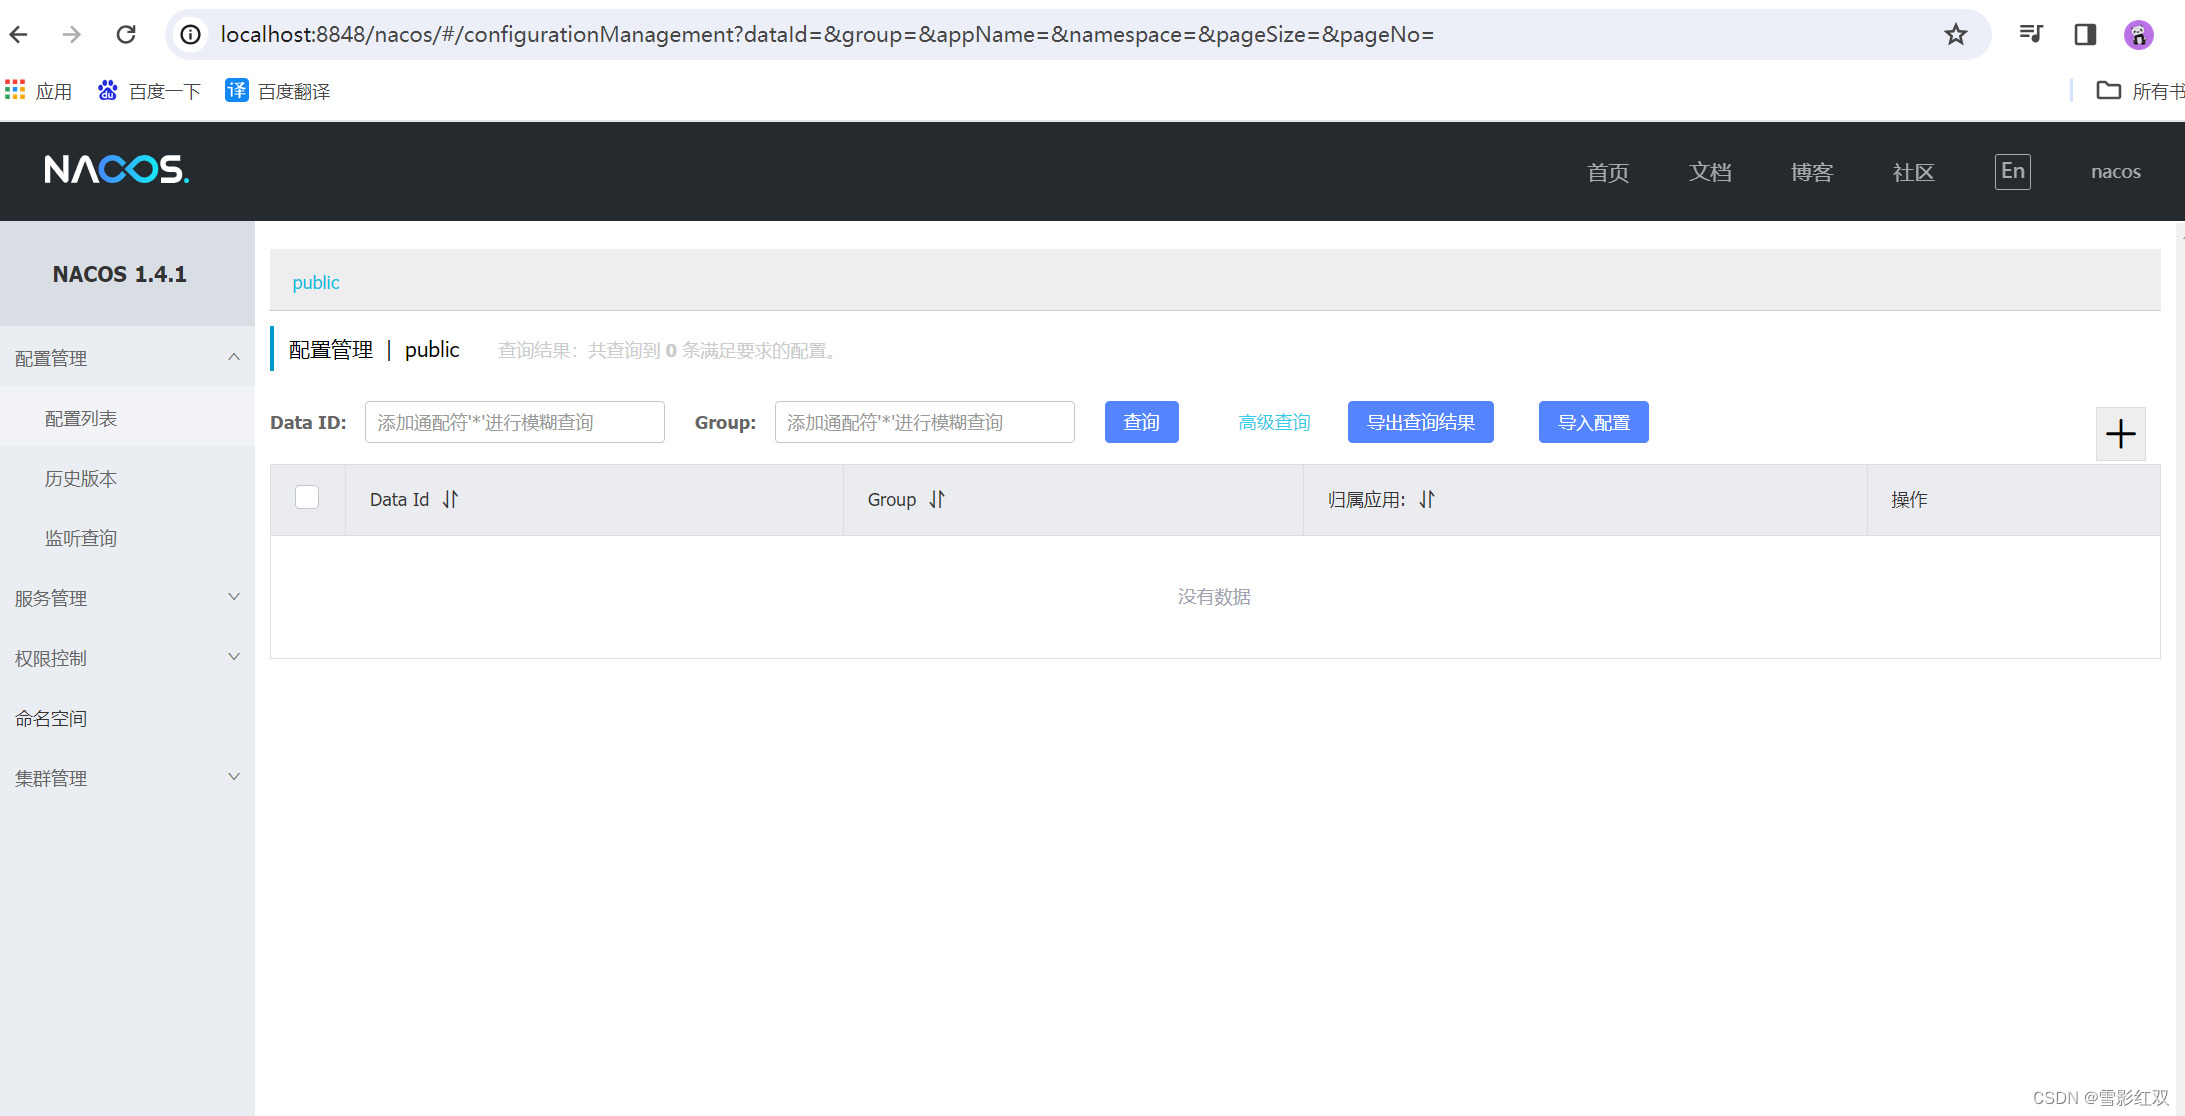Bookmark this page with star icon
The height and width of the screenshot is (1116, 2185).
point(1955,35)
